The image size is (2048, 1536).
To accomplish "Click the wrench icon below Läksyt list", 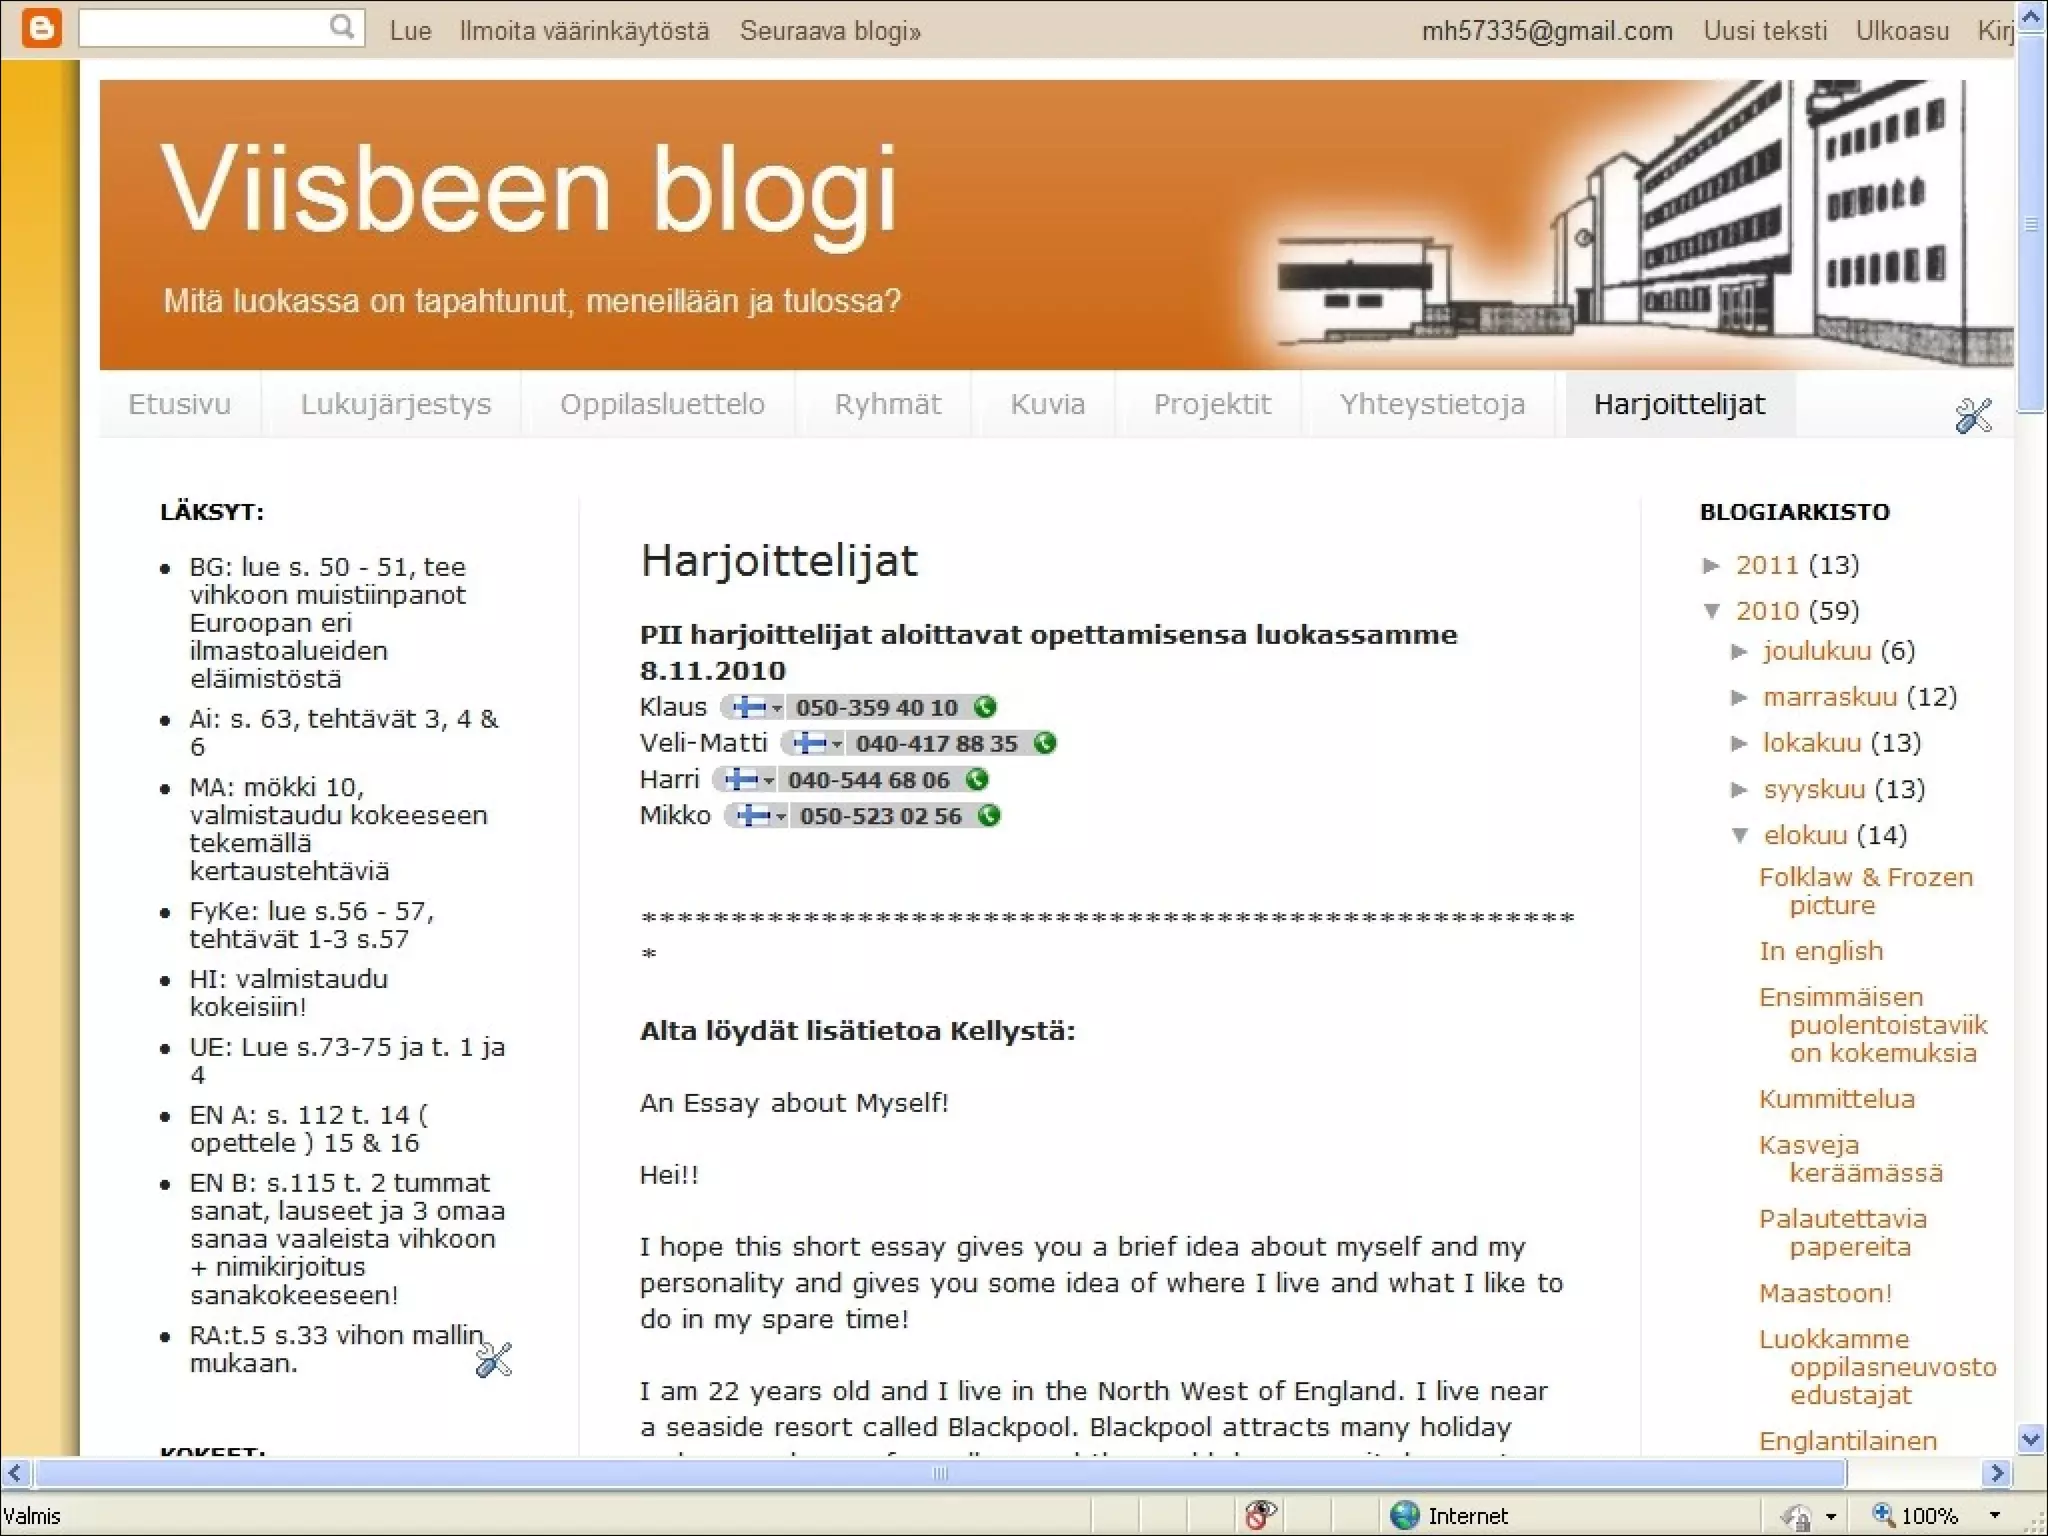I will pos(494,1360).
